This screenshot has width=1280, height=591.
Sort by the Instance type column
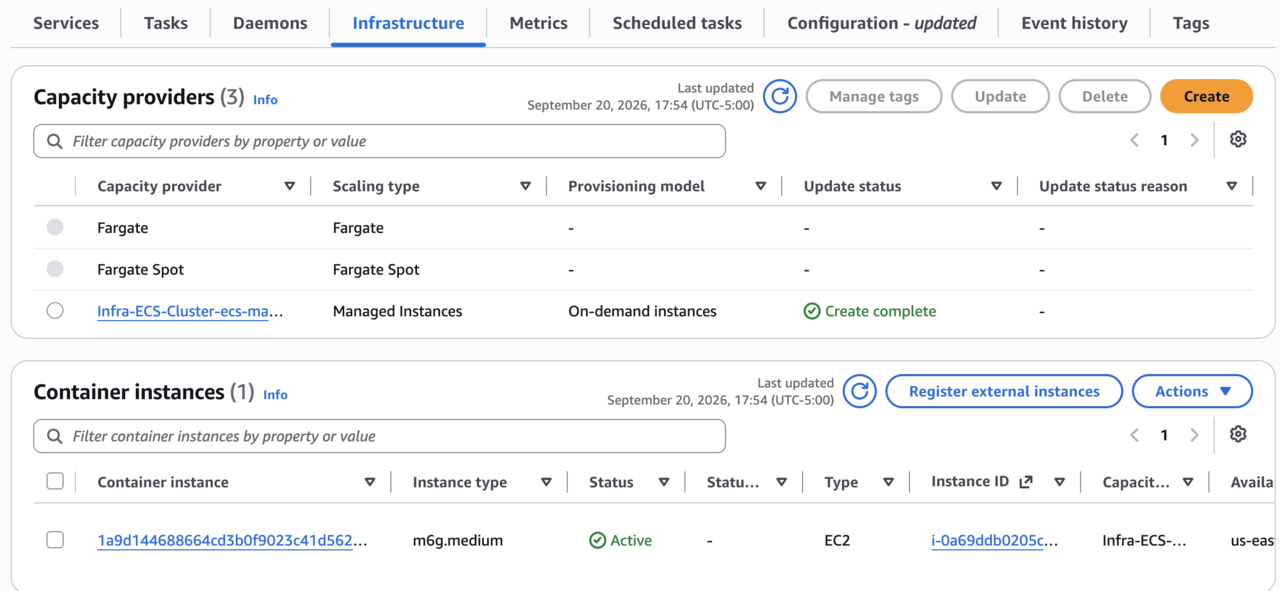pos(546,482)
